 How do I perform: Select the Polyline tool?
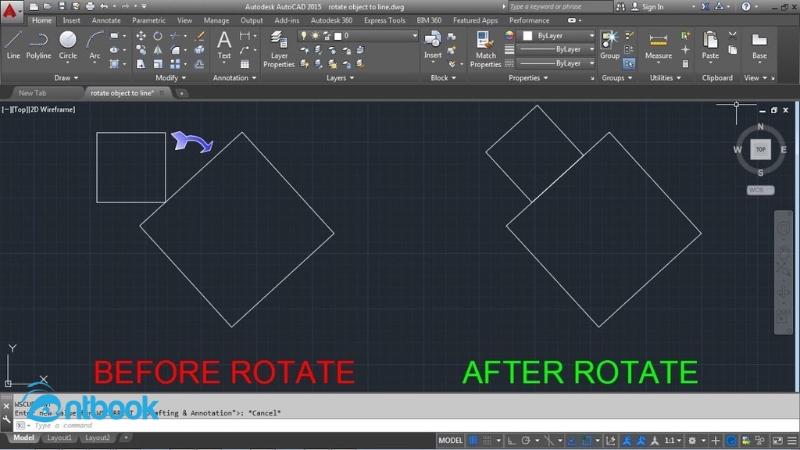coord(39,45)
